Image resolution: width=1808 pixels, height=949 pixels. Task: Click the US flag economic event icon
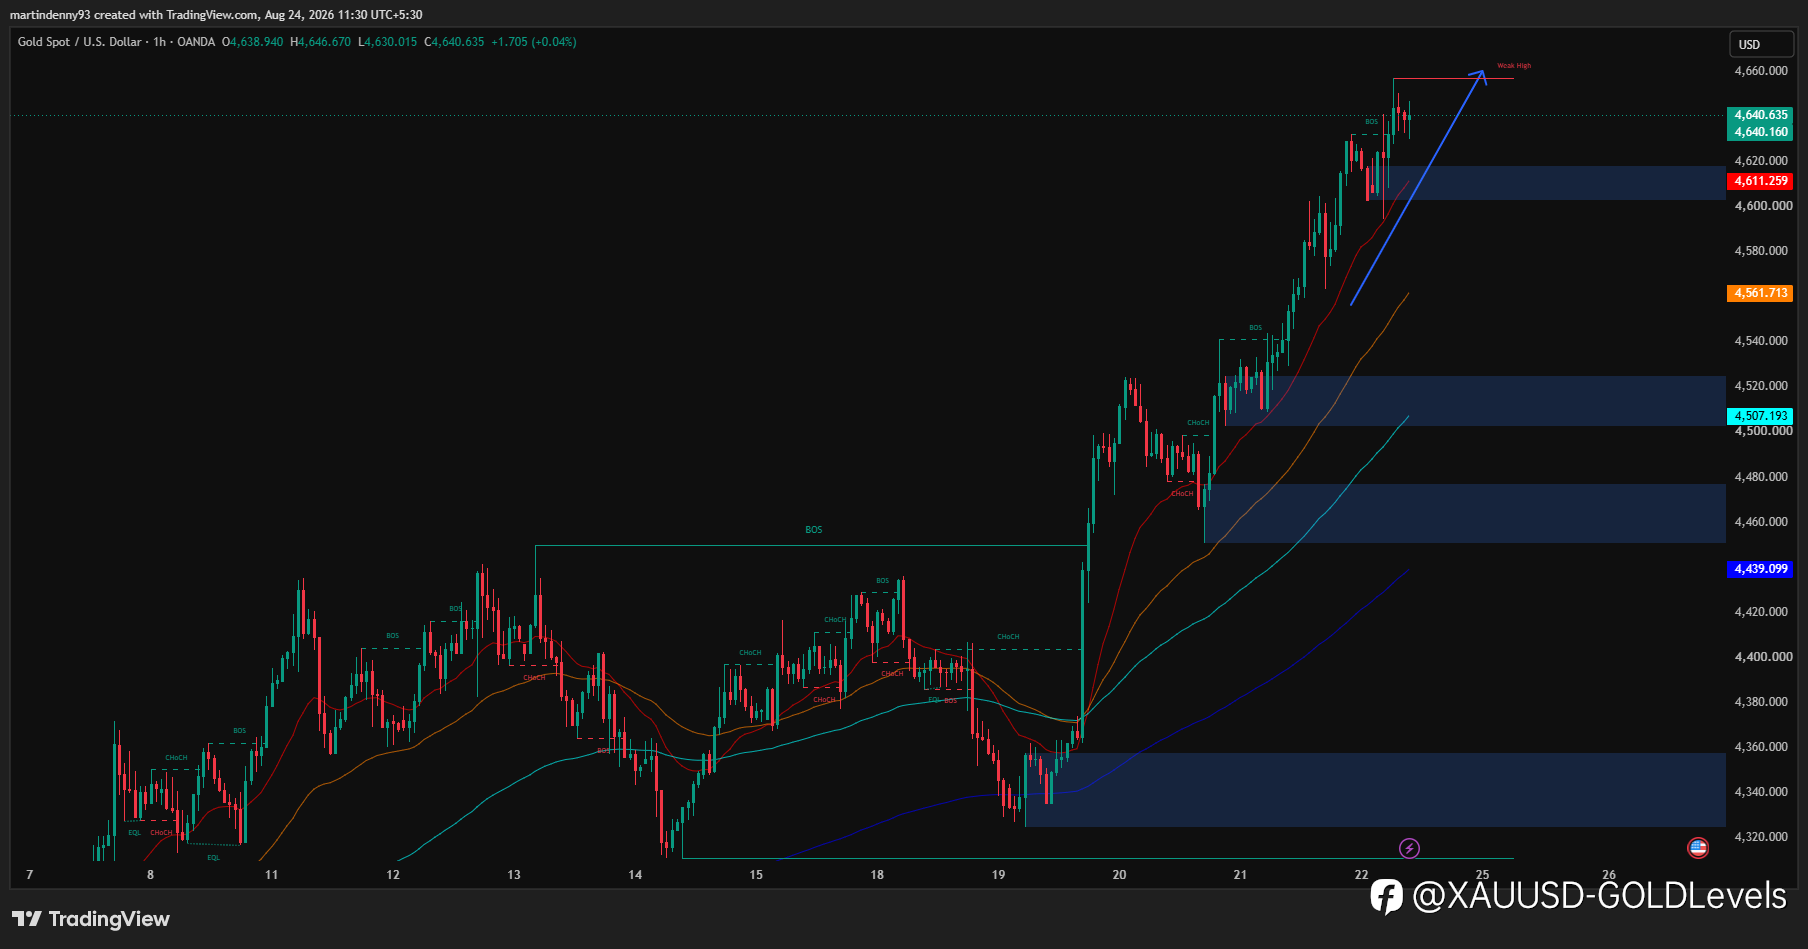pos(1698,848)
